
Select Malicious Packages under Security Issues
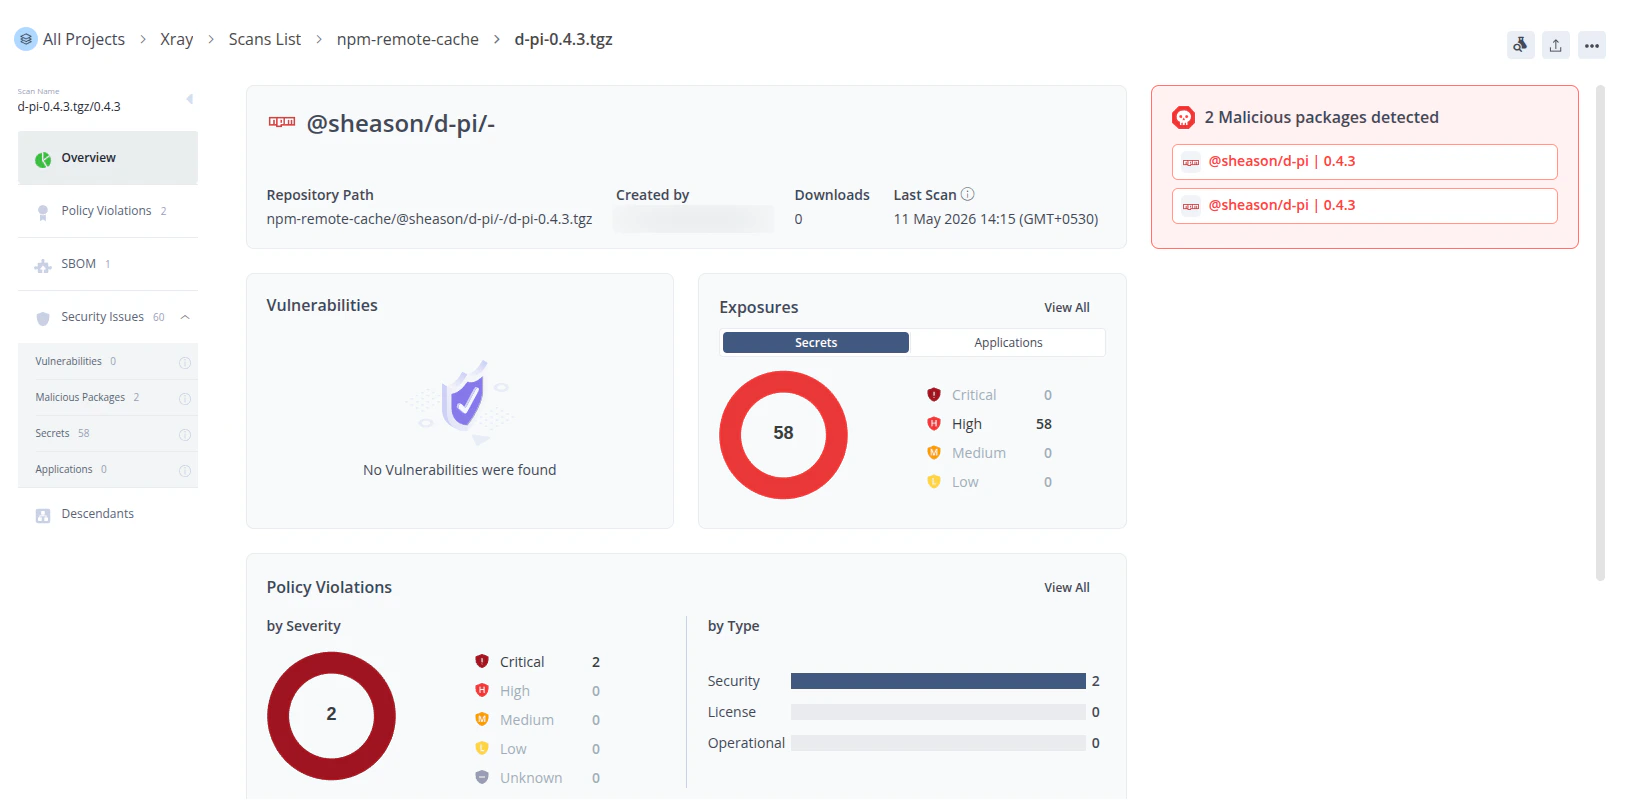click(108, 398)
